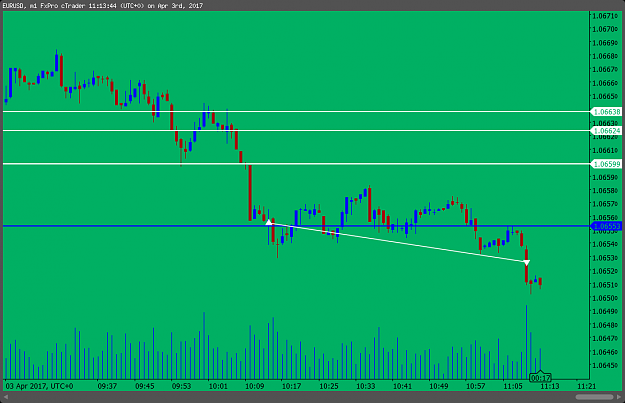This screenshot has width=625, height=403.
Task: Click the 1.06680 price axis value
Action: tap(605, 56)
